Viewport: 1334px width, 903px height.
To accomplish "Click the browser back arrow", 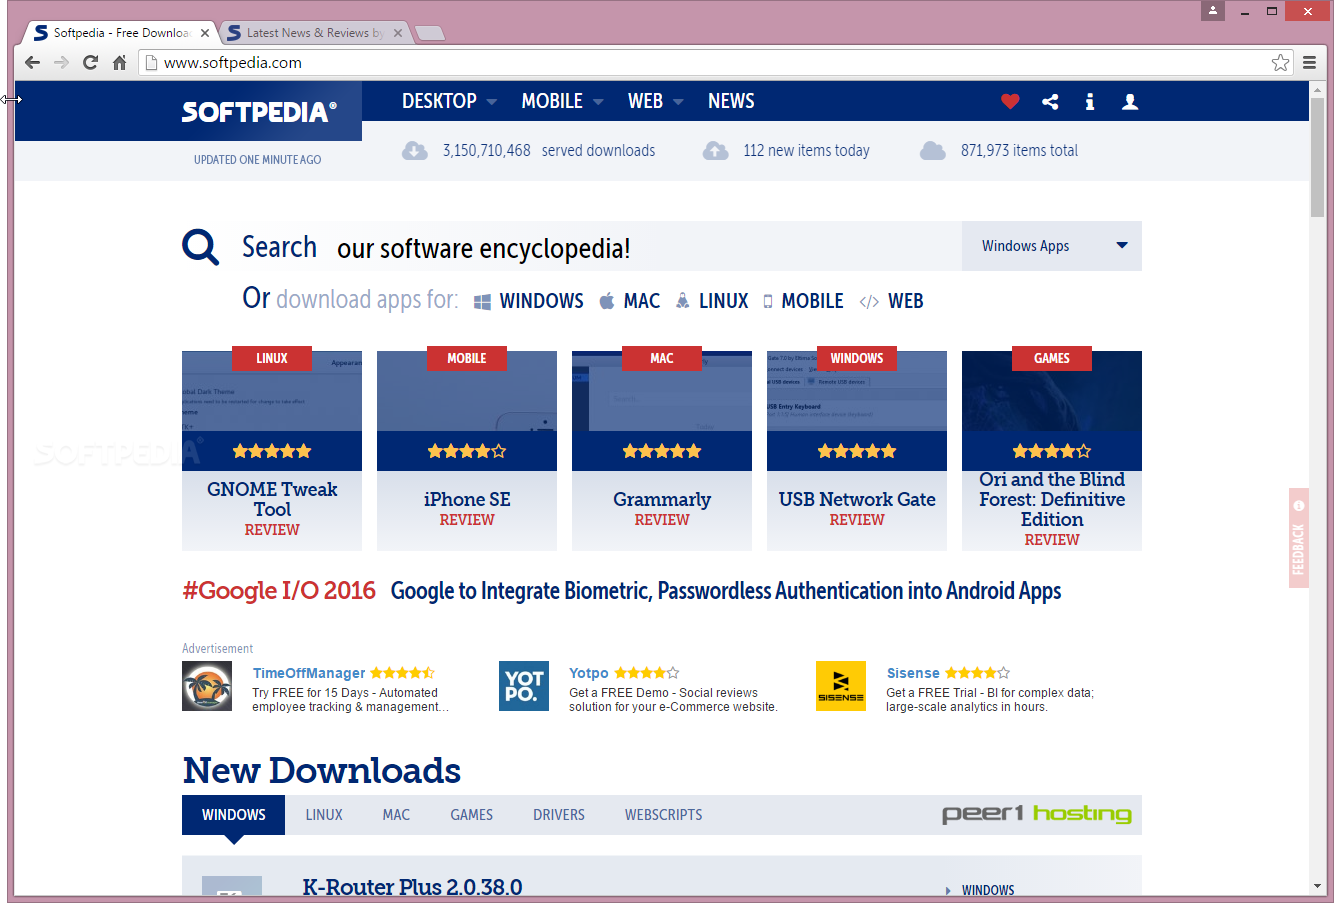I will click(32, 62).
